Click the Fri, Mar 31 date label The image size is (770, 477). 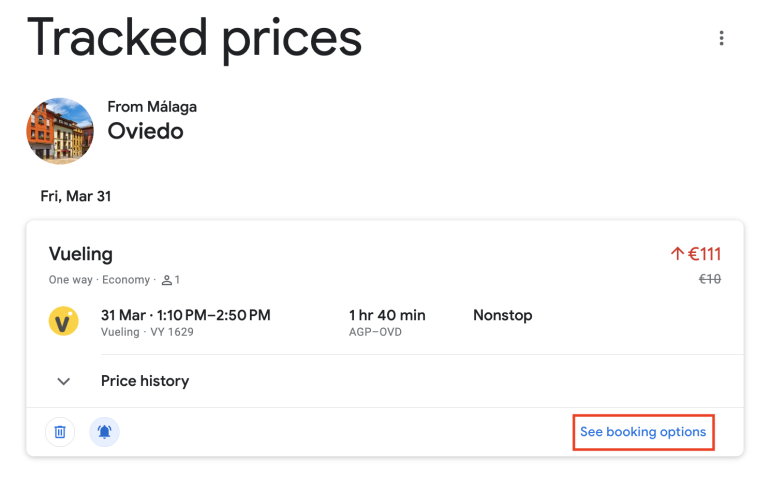click(x=76, y=196)
